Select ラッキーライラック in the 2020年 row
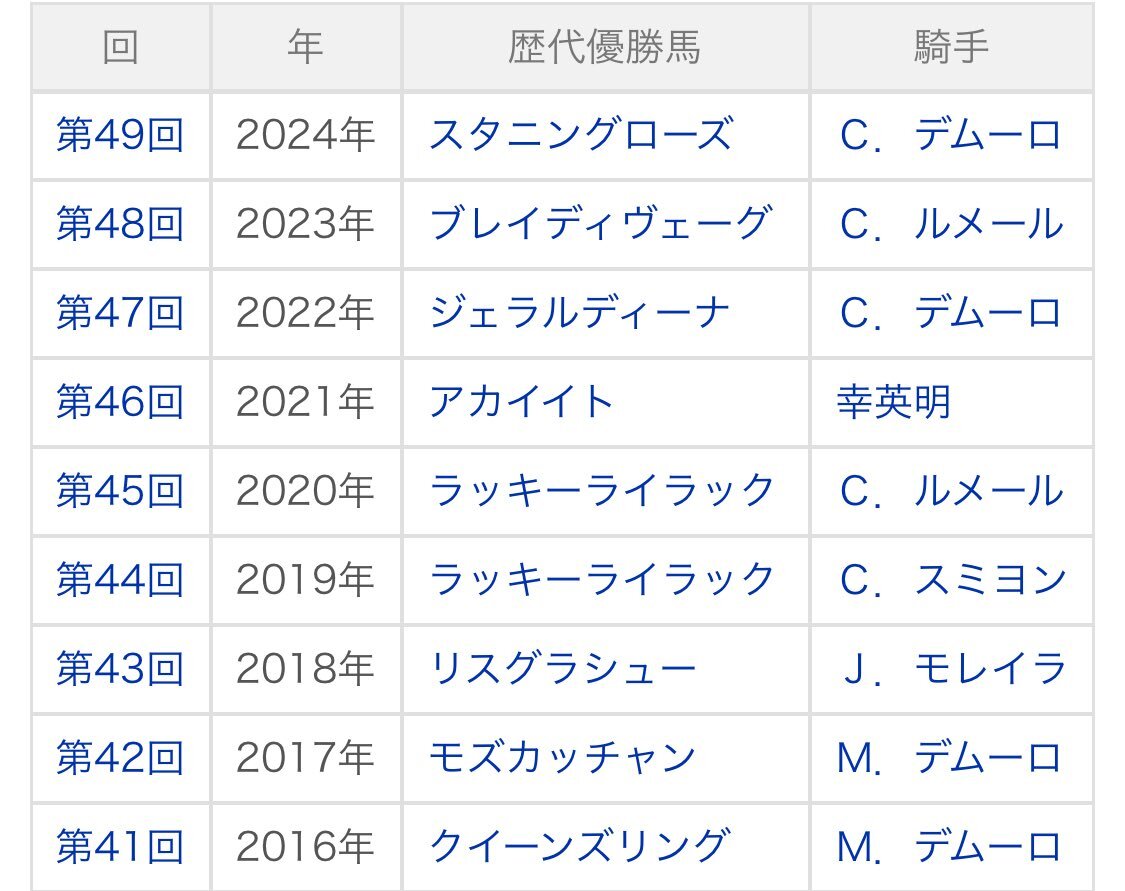The height and width of the screenshot is (891, 1125). tap(602, 491)
